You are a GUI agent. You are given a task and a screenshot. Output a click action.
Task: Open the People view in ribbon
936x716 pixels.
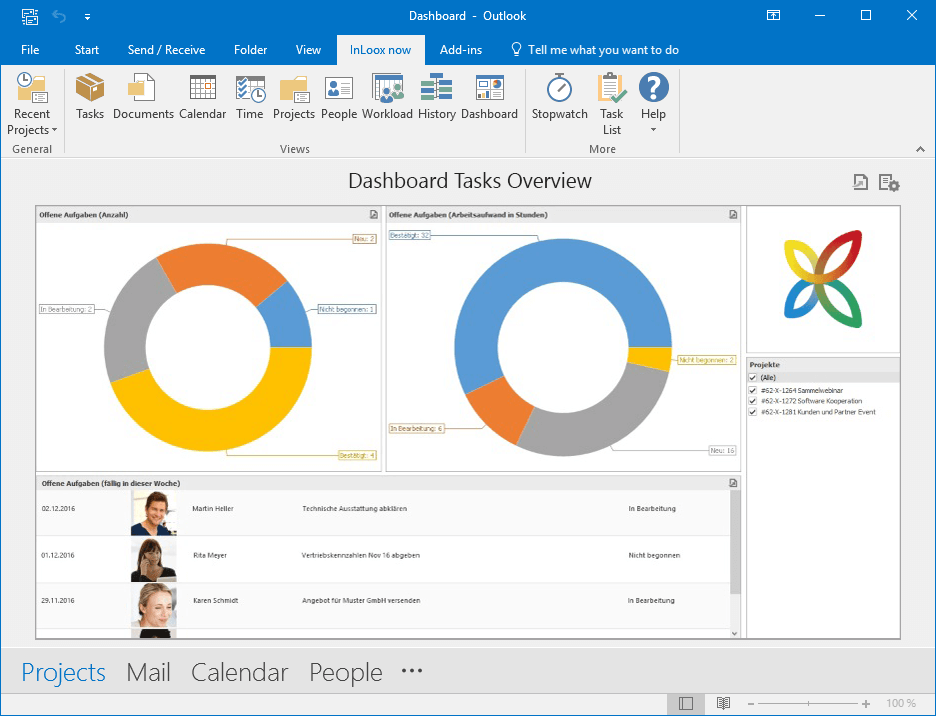pyautogui.click(x=338, y=97)
